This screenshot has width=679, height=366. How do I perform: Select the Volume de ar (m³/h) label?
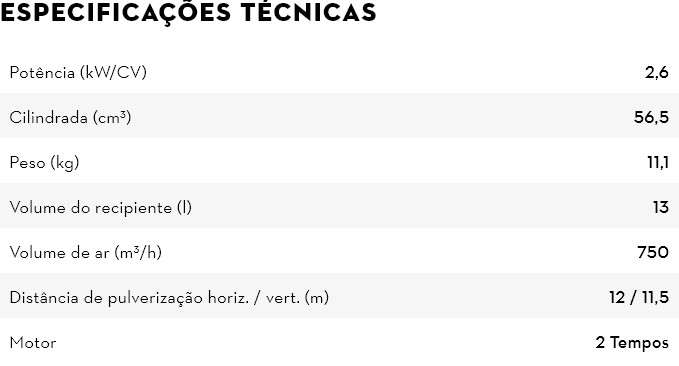(85, 253)
